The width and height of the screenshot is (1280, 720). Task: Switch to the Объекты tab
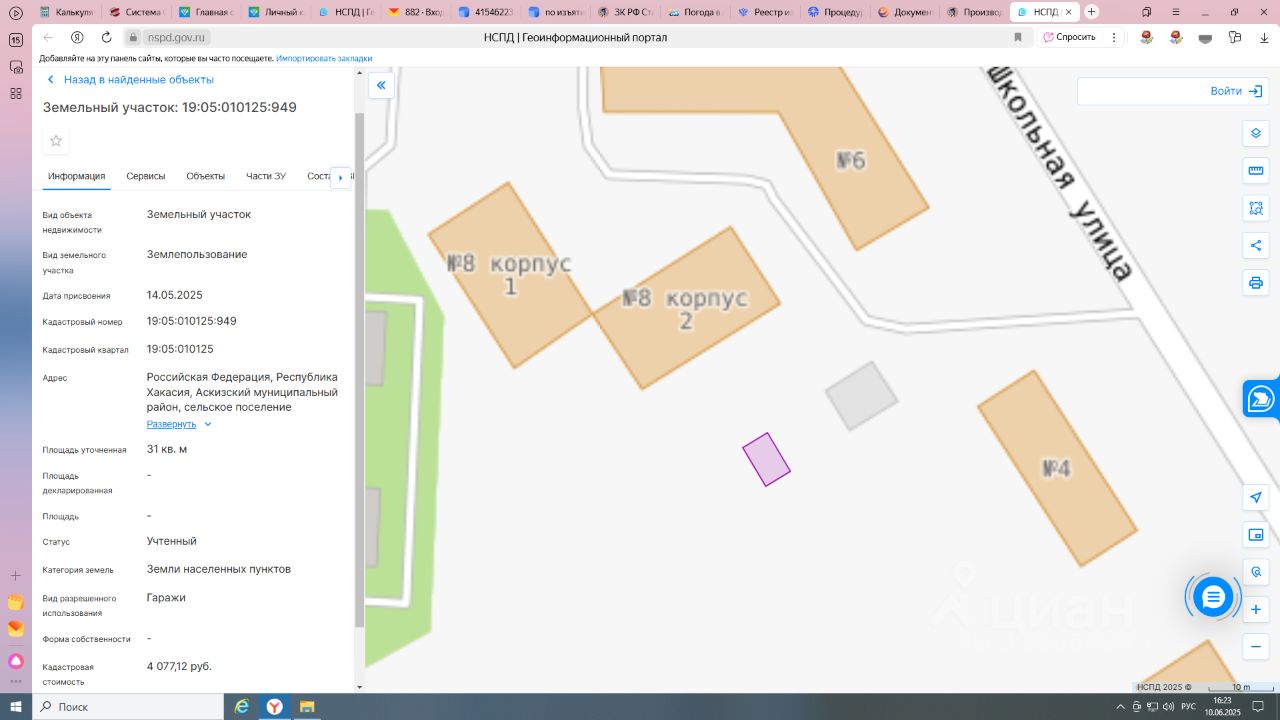[205, 176]
